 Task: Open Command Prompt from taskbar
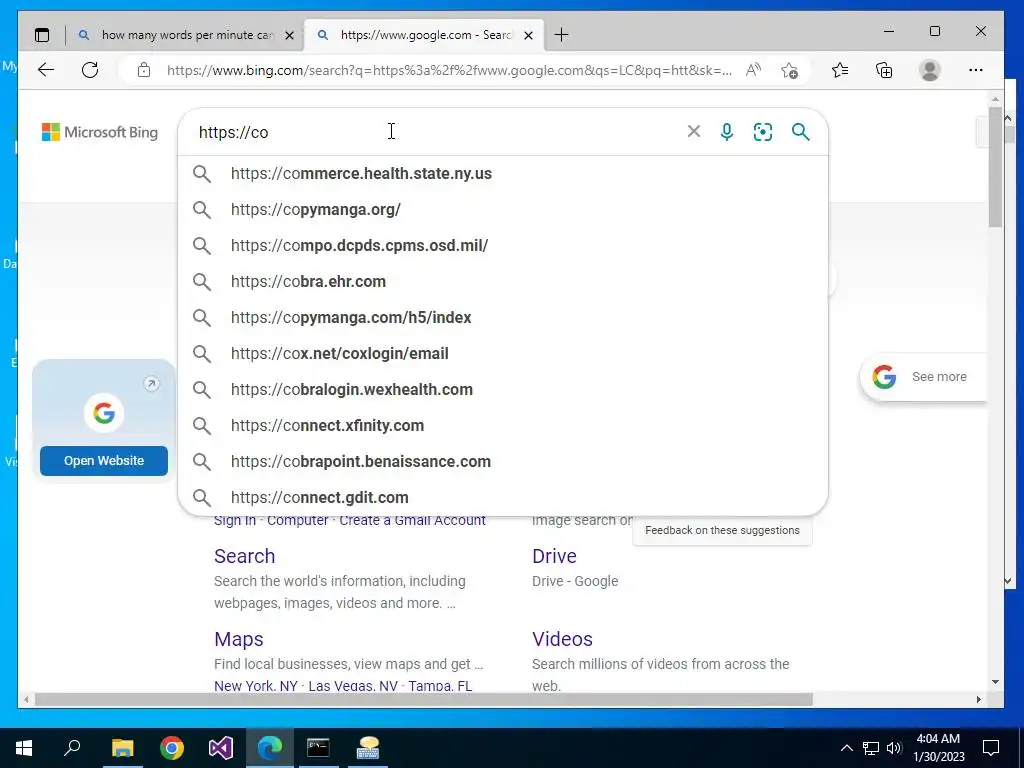[x=318, y=748]
